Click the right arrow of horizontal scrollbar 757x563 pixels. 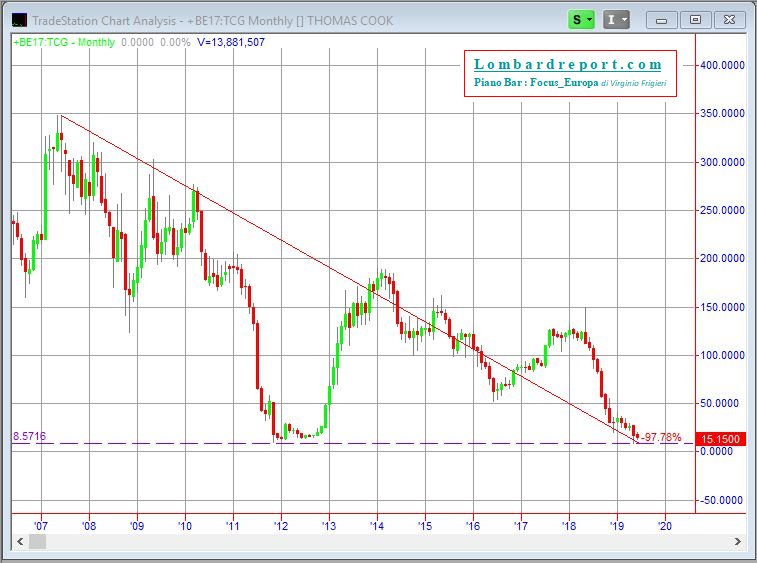pos(738,541)
